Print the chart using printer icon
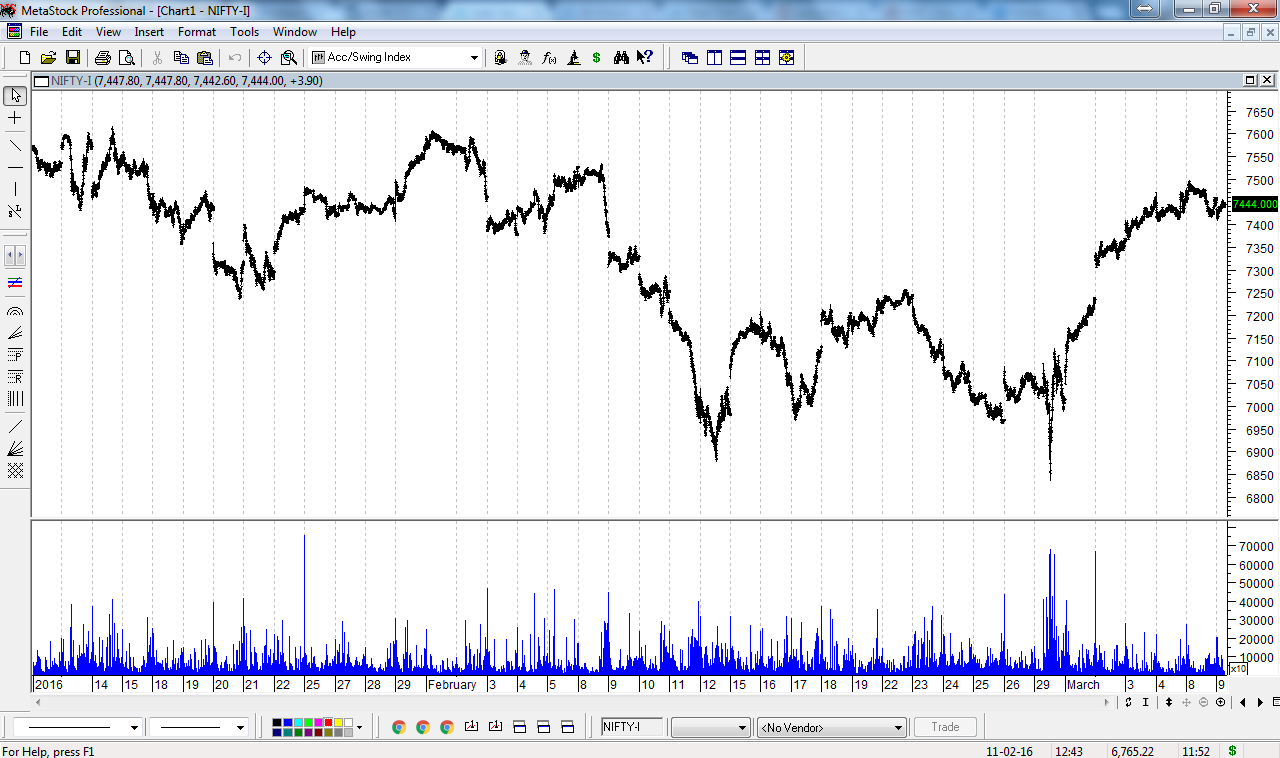Viewport: 1280px width, 758px height. tap(103, 58)
